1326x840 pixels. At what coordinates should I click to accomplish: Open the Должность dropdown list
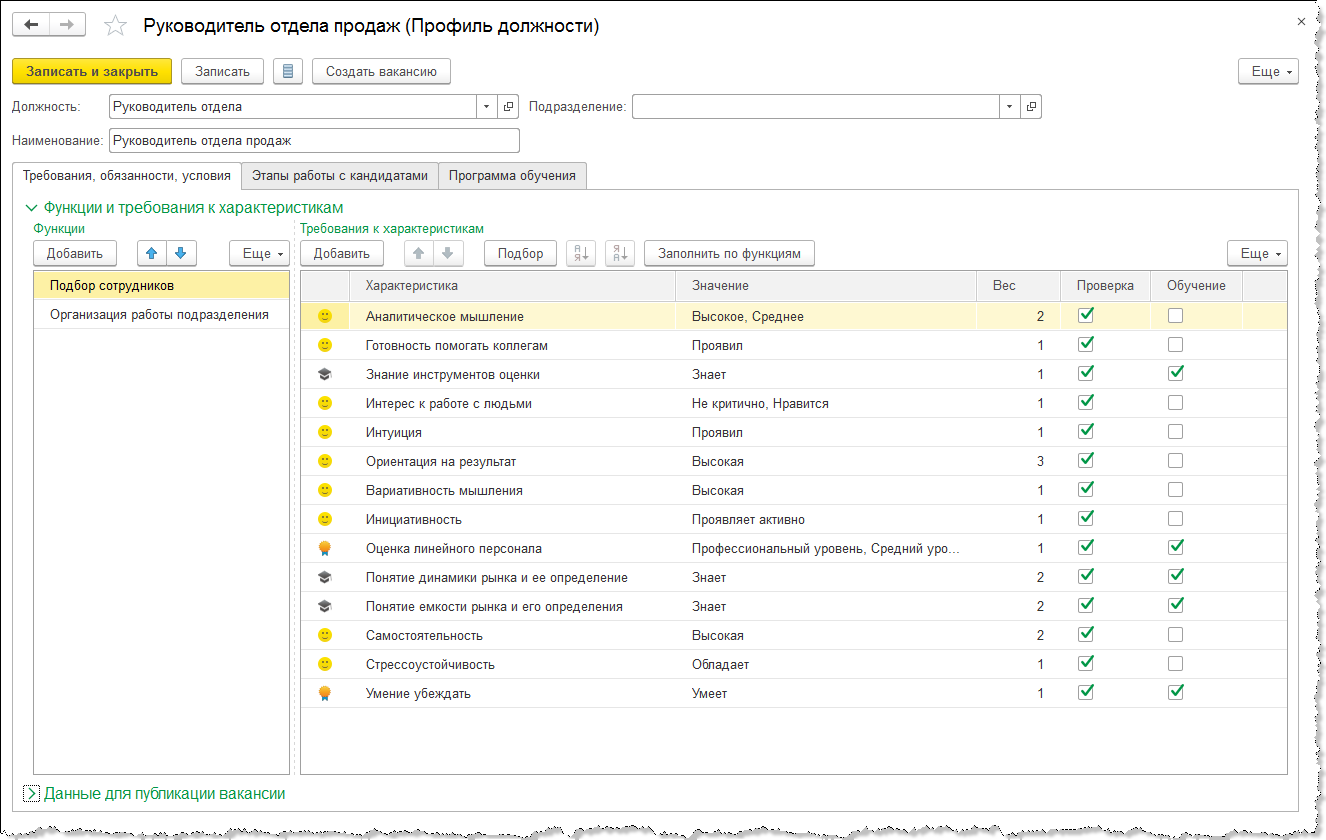click(x=486, y=106)
